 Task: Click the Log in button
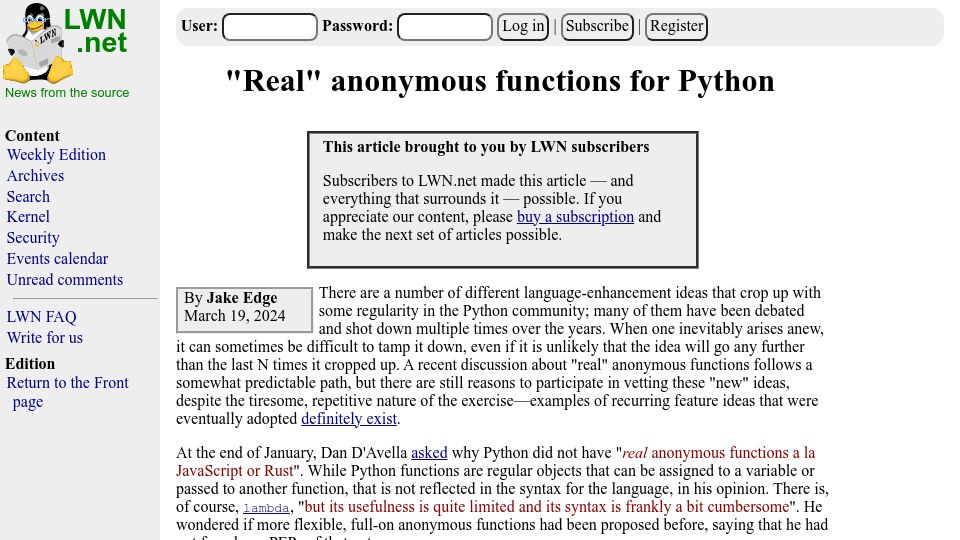[523, 26]
